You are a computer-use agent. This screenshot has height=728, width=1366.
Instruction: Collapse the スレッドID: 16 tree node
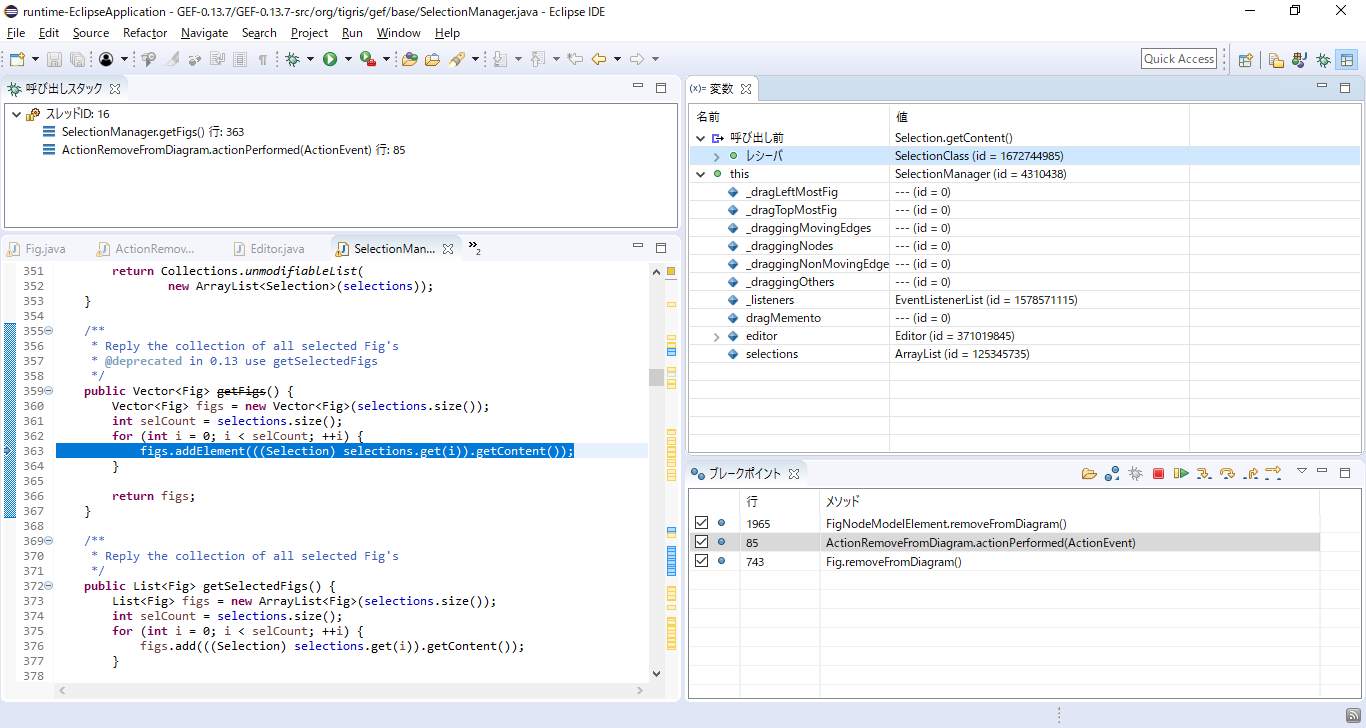coord(16,114)
